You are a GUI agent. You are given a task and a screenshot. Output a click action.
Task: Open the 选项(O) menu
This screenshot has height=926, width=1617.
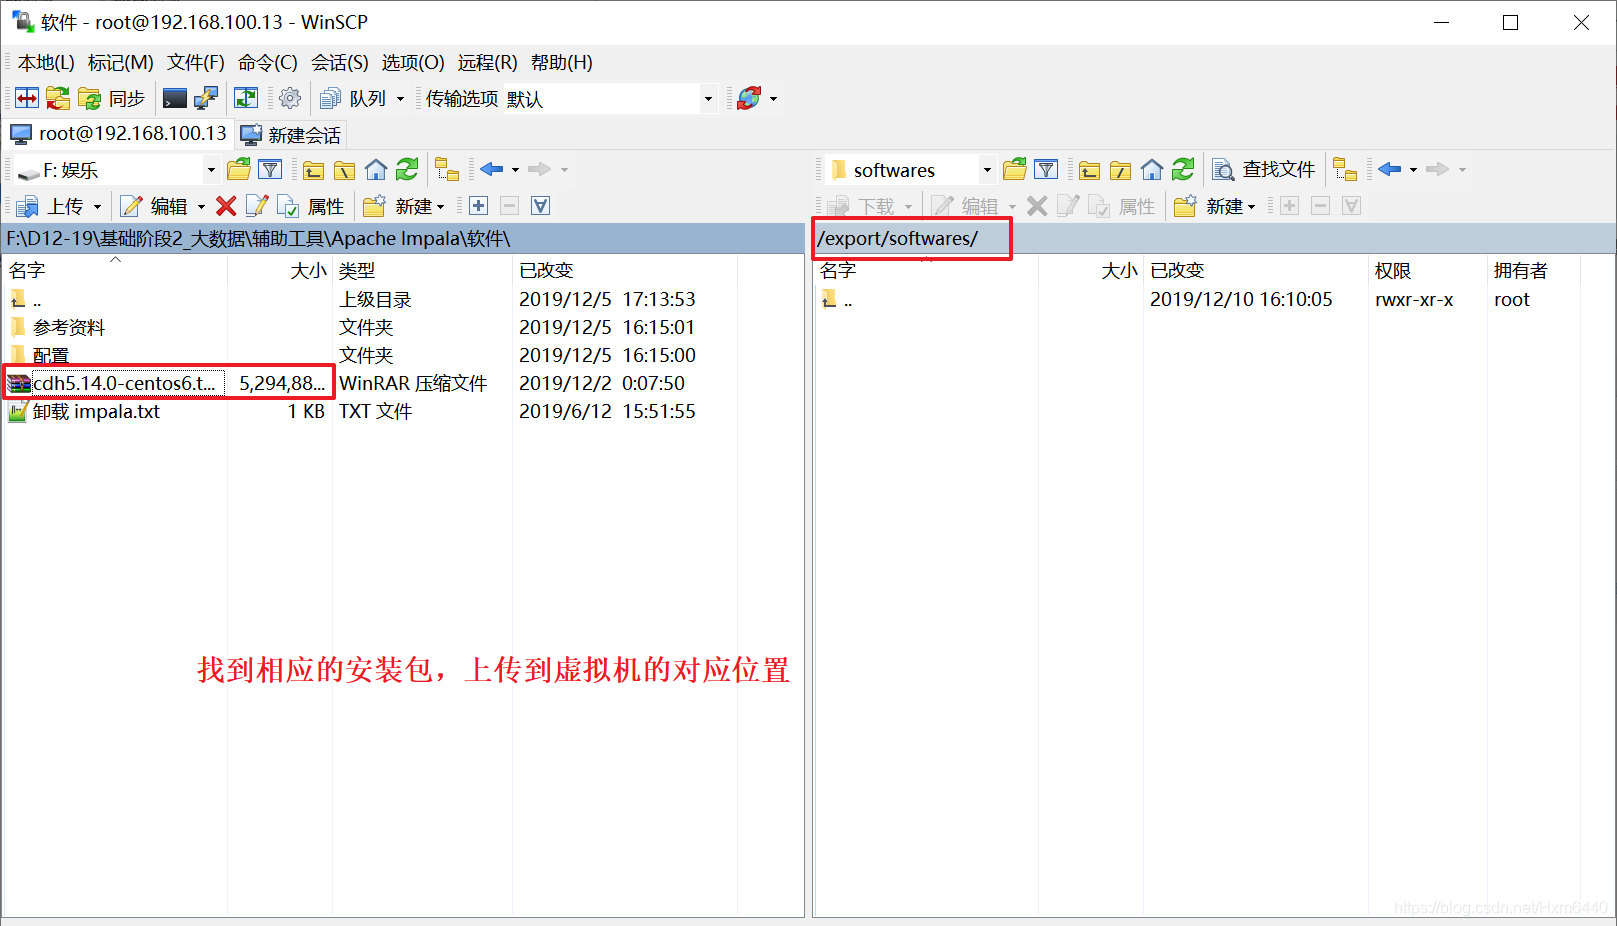tap(413, 62)
